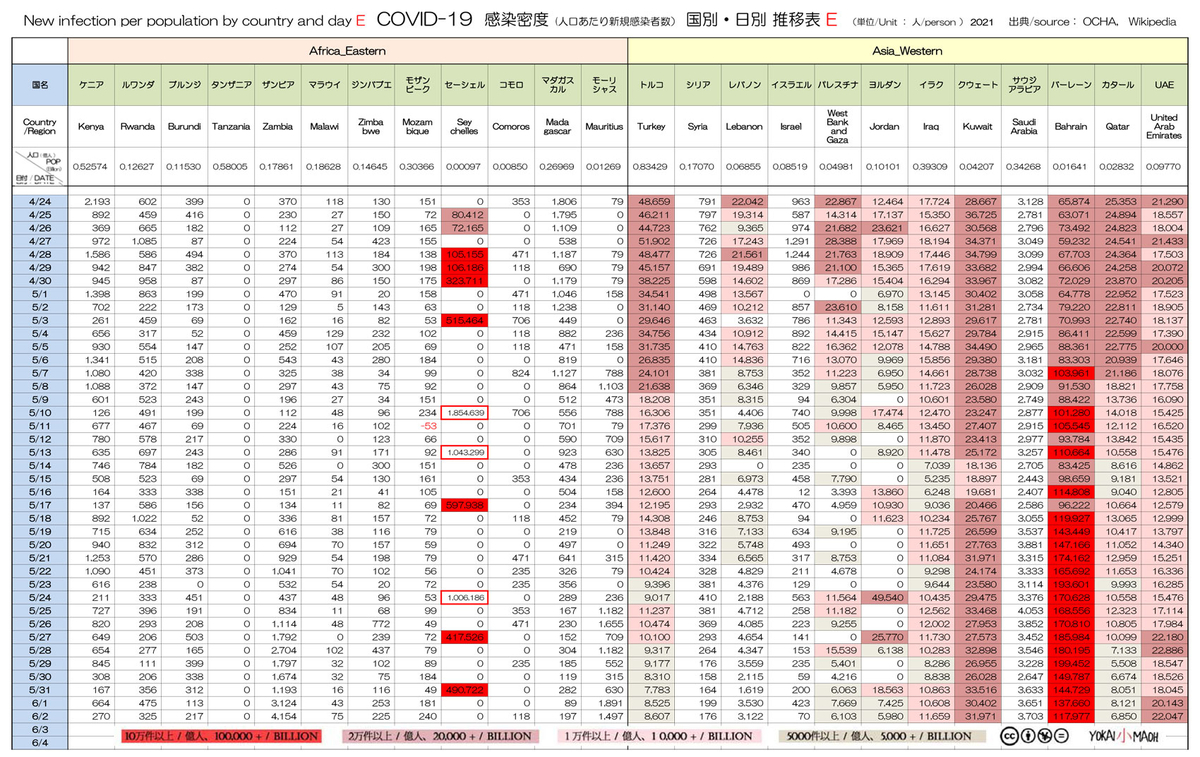Image resolution: width=1200 pixels, height=757 pixels.
Task: Click the 6/2 date row label
Action: (40, 716)
